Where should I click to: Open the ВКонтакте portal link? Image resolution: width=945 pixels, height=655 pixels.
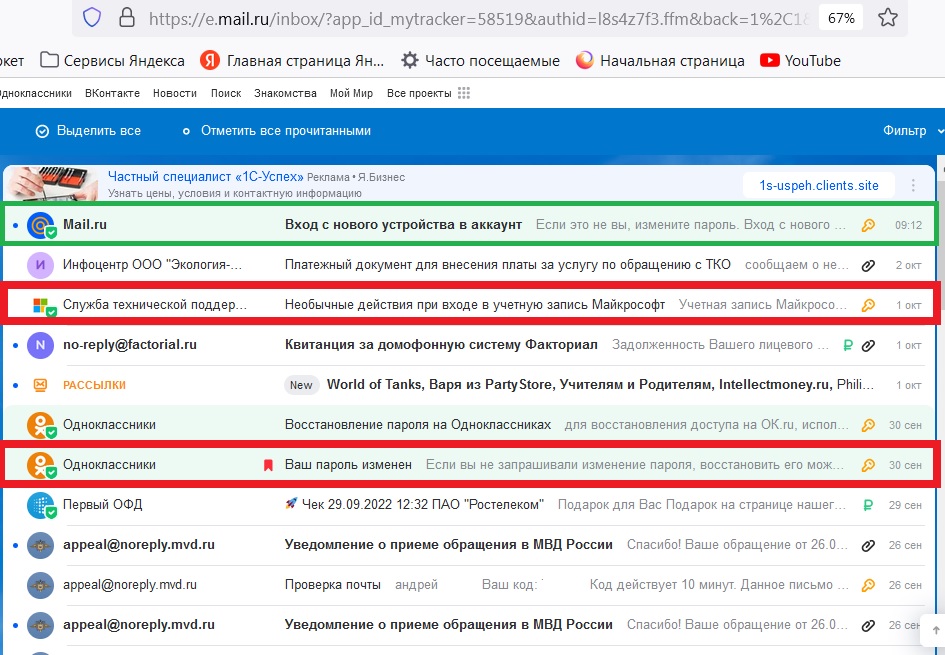pyautogui.click(x=112, y=93)
